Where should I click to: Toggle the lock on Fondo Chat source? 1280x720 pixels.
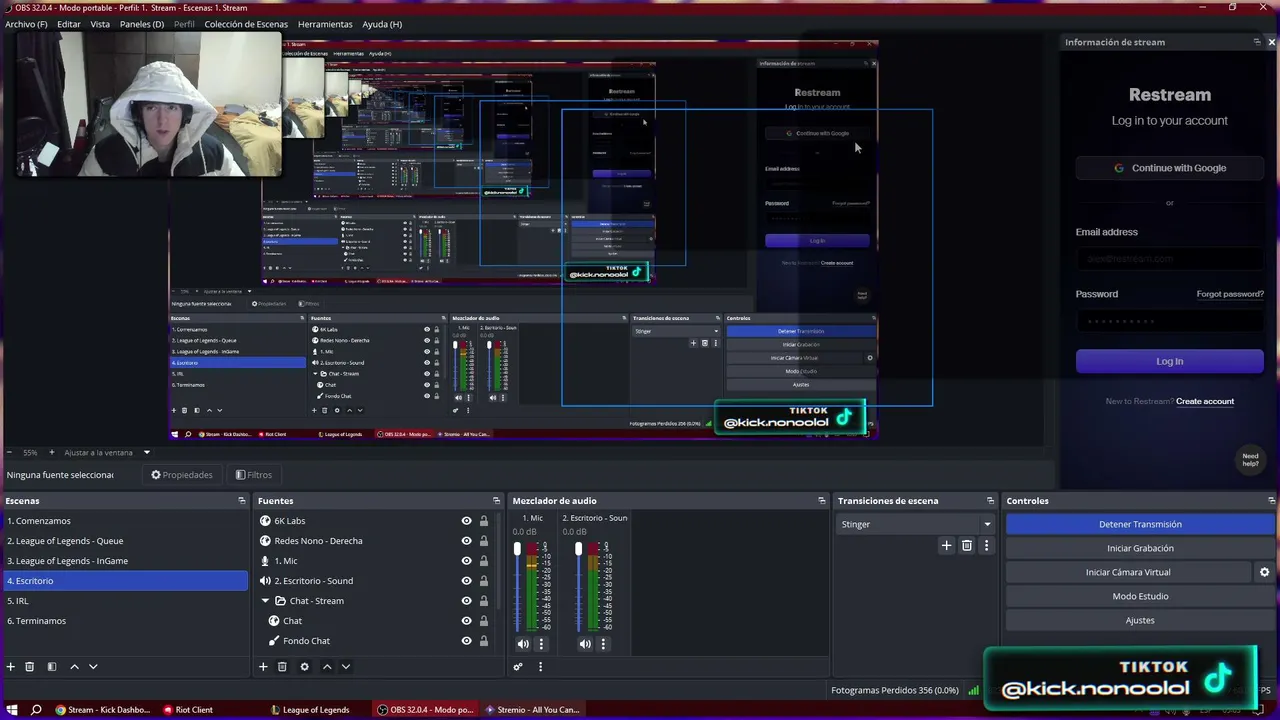pyautogui.click(x=484, y=641)
